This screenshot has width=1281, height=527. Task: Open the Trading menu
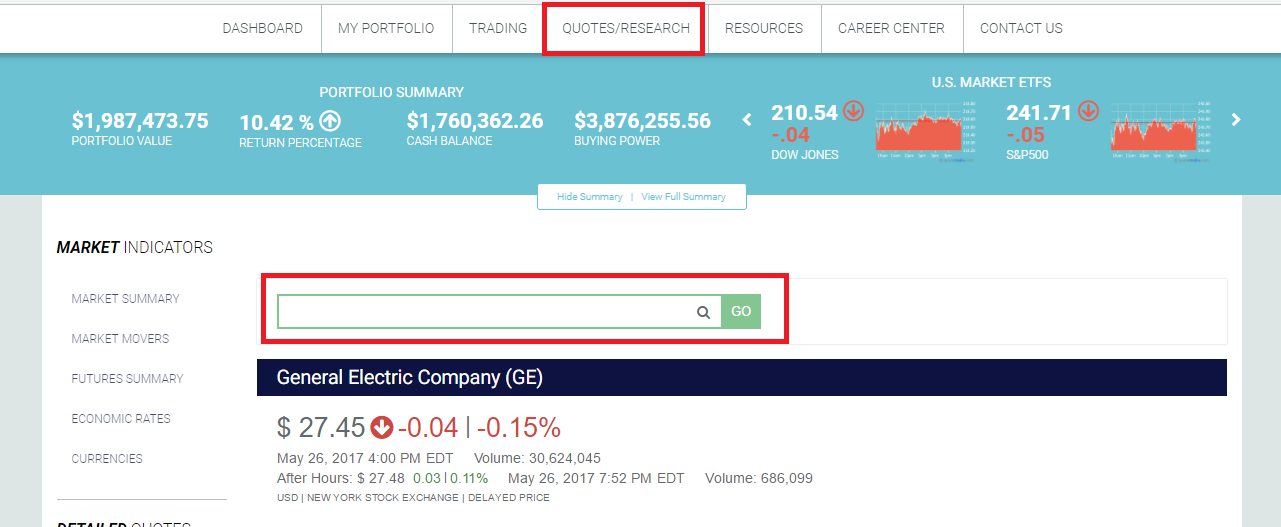[498, 28]
